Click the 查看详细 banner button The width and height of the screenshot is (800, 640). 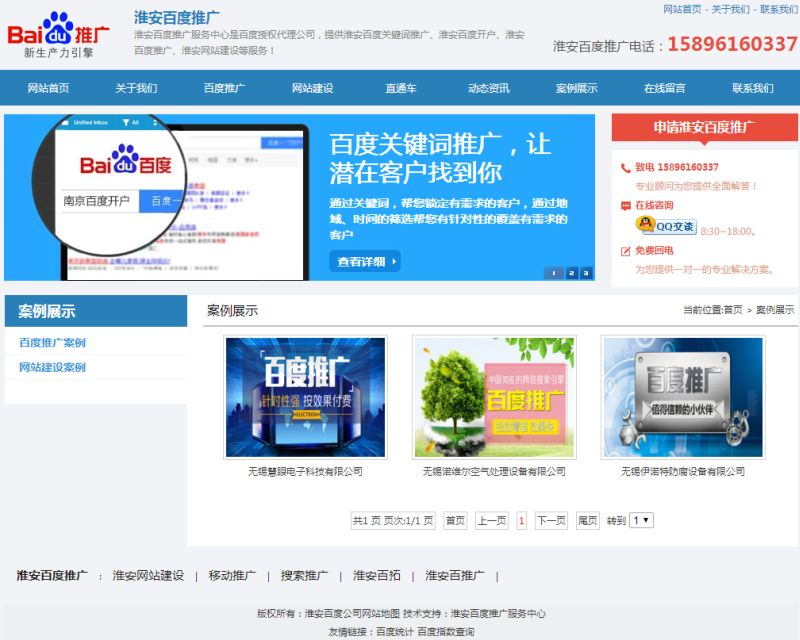tap(365, 261)
